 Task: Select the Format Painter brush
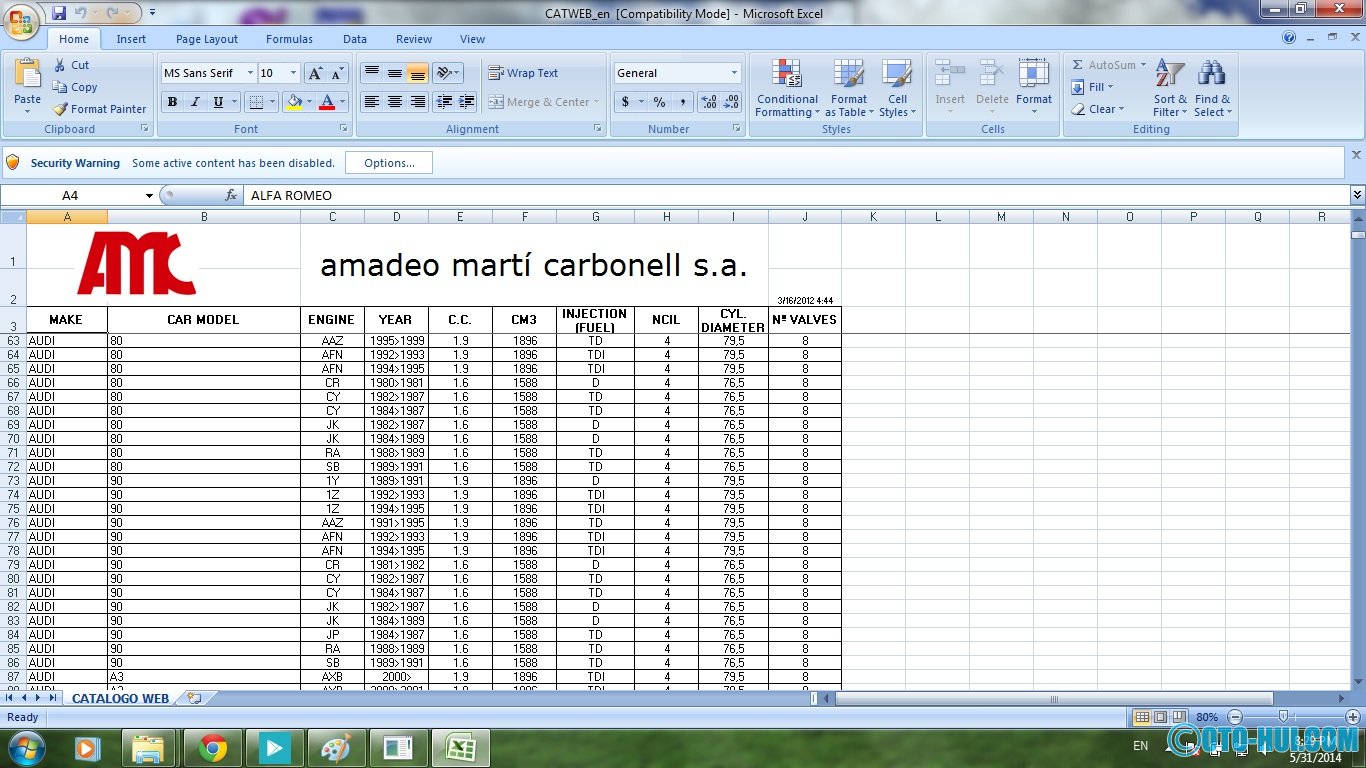[99, 109]
